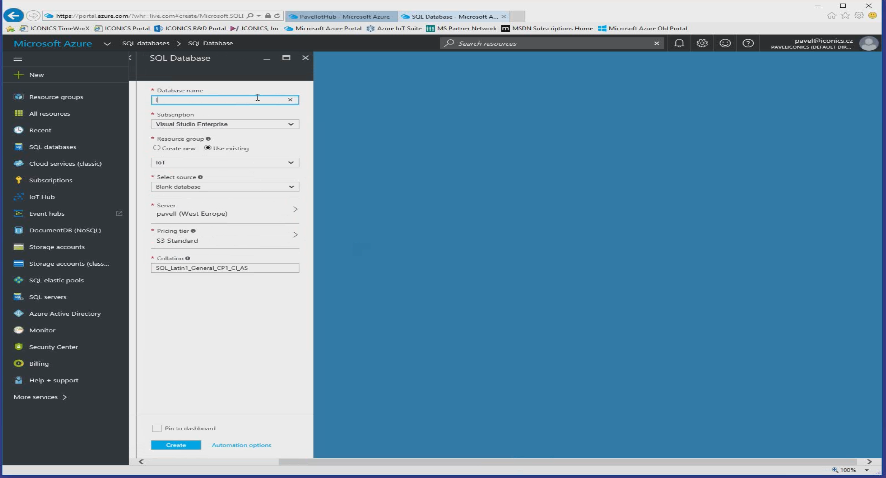Click the SQL databases sidebar icon
This screenshot has height=478, width=886.
pos(19,147)
